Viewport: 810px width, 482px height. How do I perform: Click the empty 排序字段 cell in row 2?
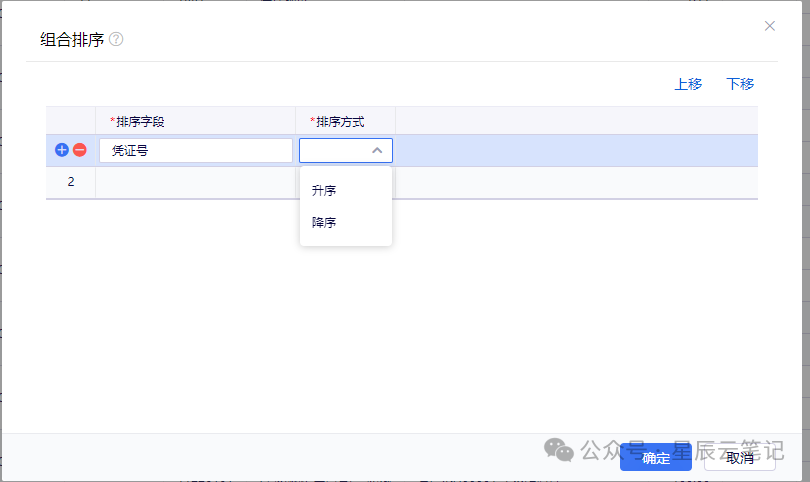[x=195, y=182]
